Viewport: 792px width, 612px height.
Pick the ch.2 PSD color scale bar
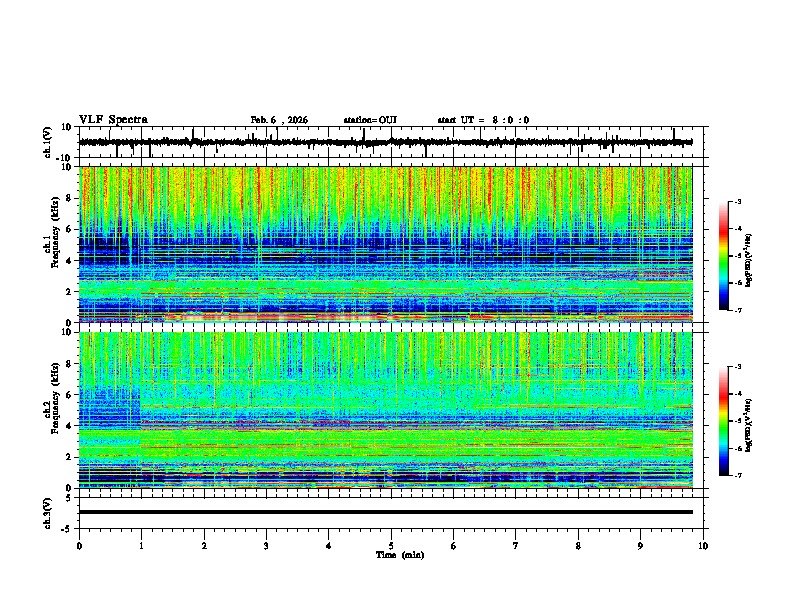click(x=724, y=421)
